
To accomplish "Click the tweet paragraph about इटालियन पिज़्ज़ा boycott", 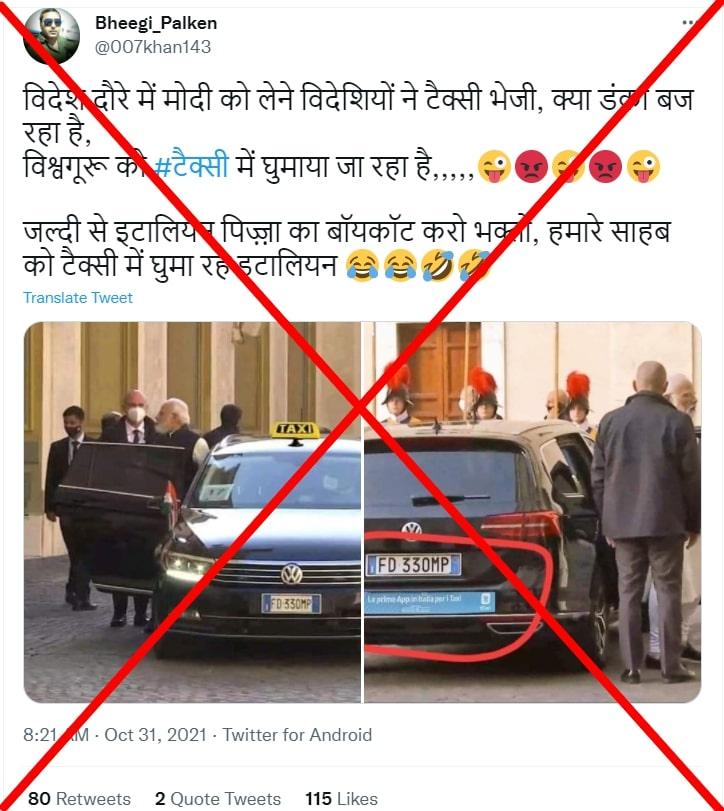I will coord(346,248).
